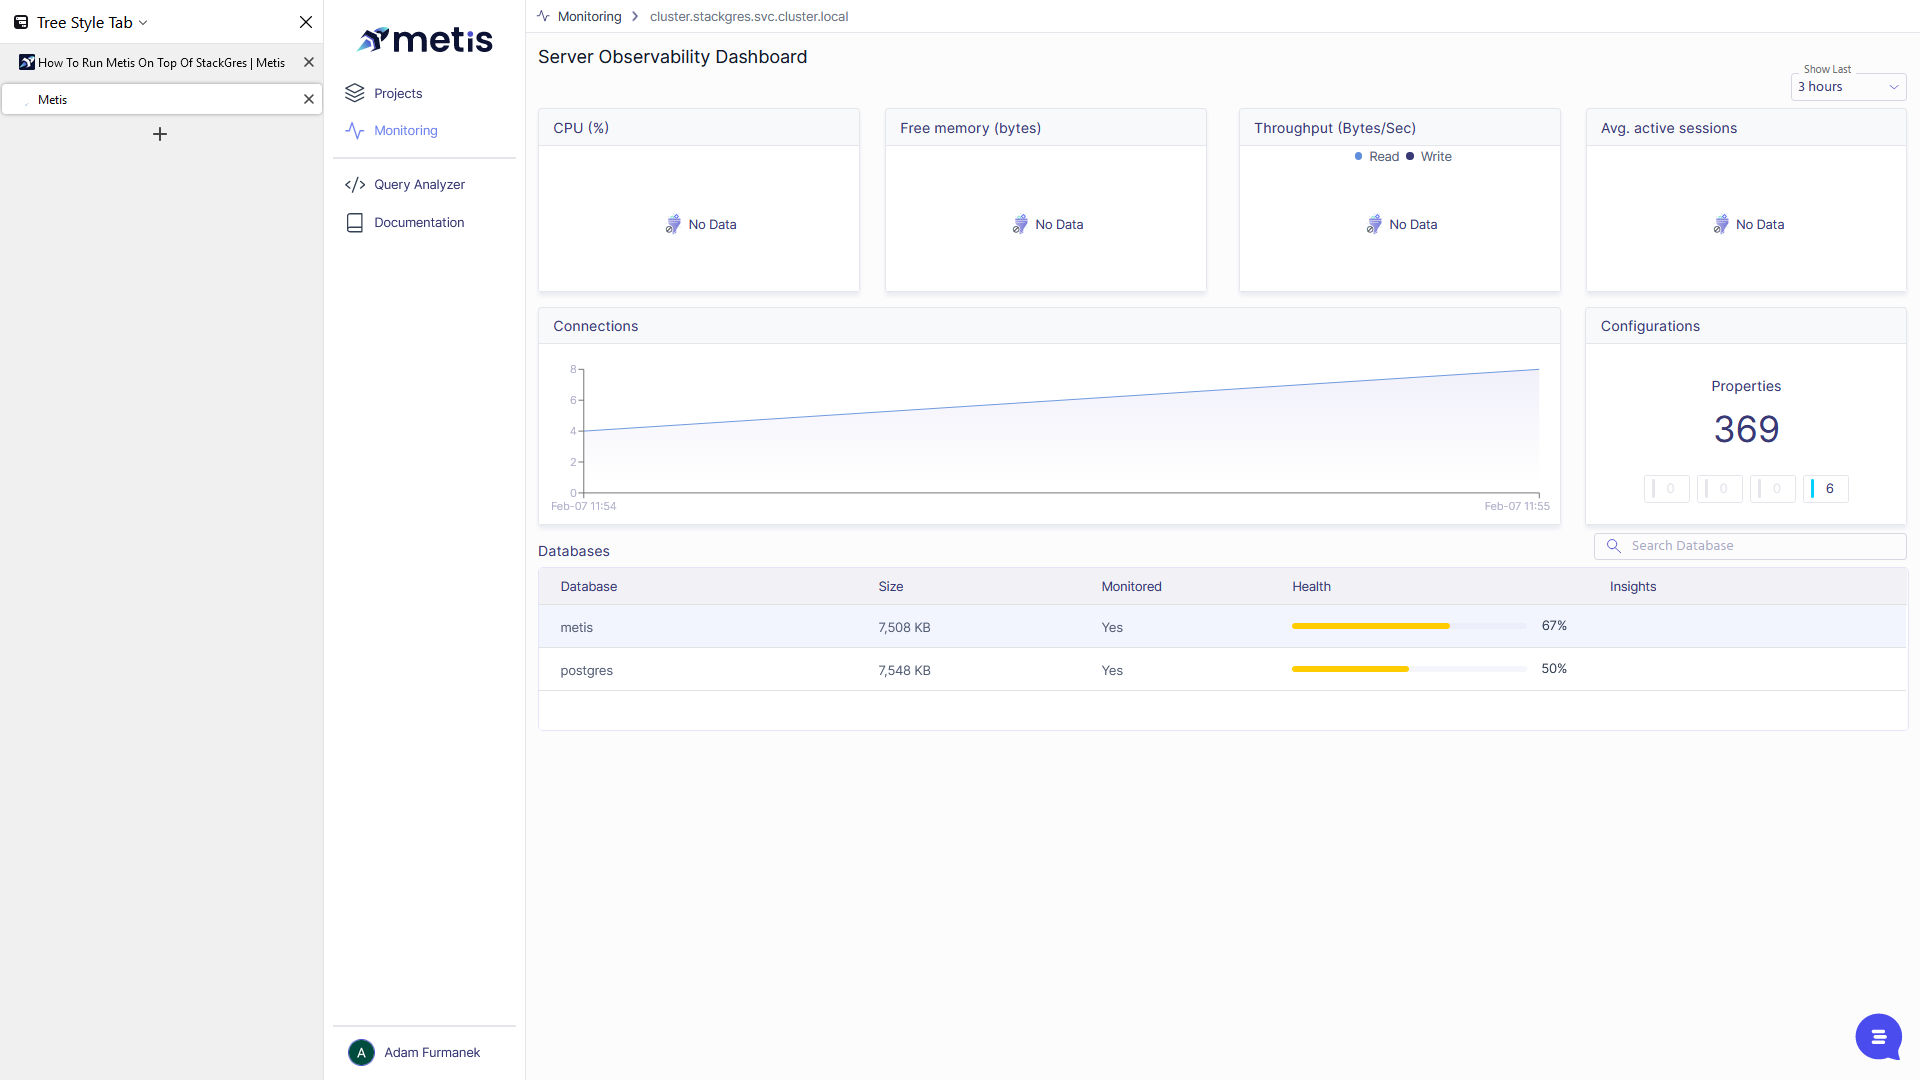Click the Adam Furmanek avatar icon
This screenshot has width=1920, height=1080.
point(361,1052)
